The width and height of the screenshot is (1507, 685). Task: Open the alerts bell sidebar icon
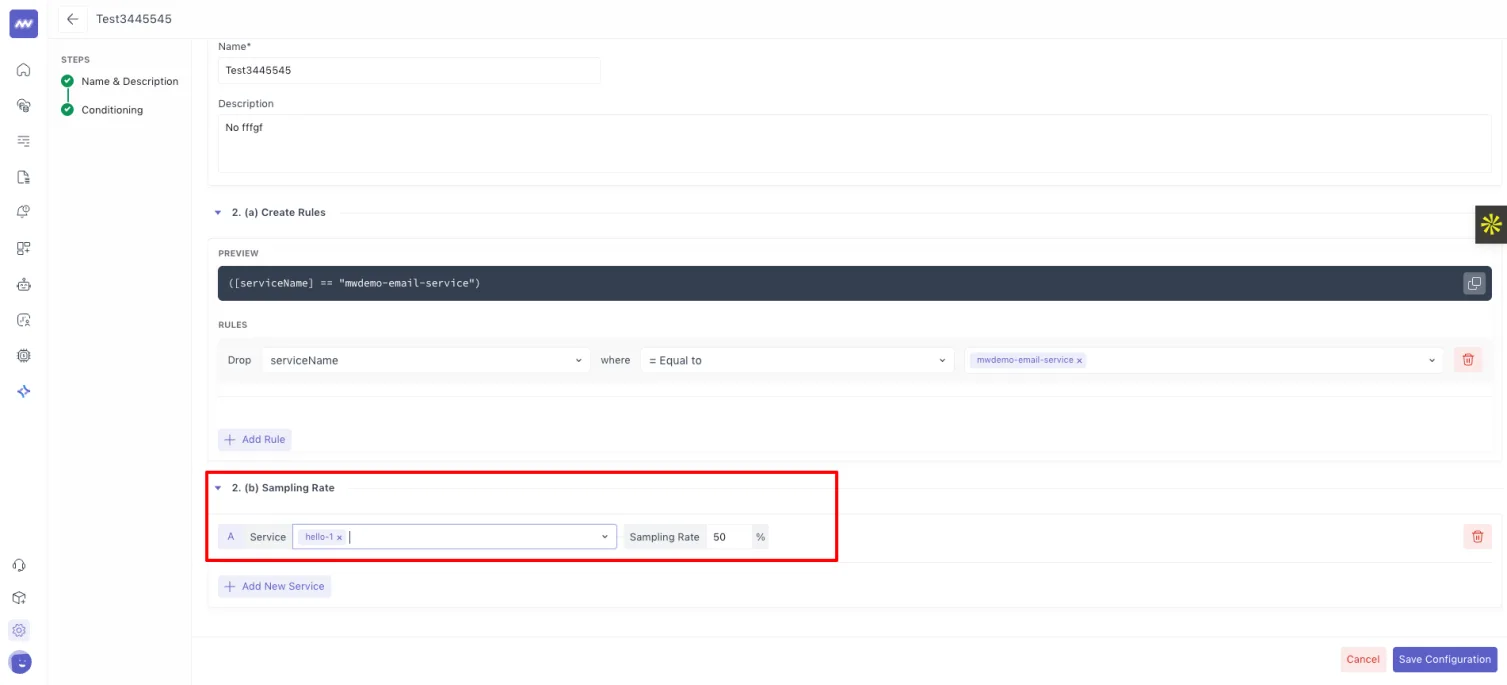[x=23, y=212]
